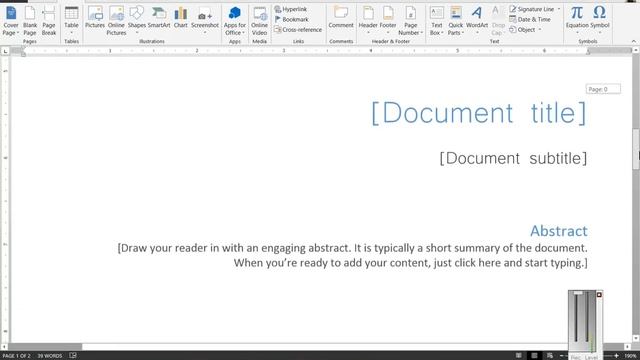
Task: Click Signature Line button
Action: tap(532, 9)
